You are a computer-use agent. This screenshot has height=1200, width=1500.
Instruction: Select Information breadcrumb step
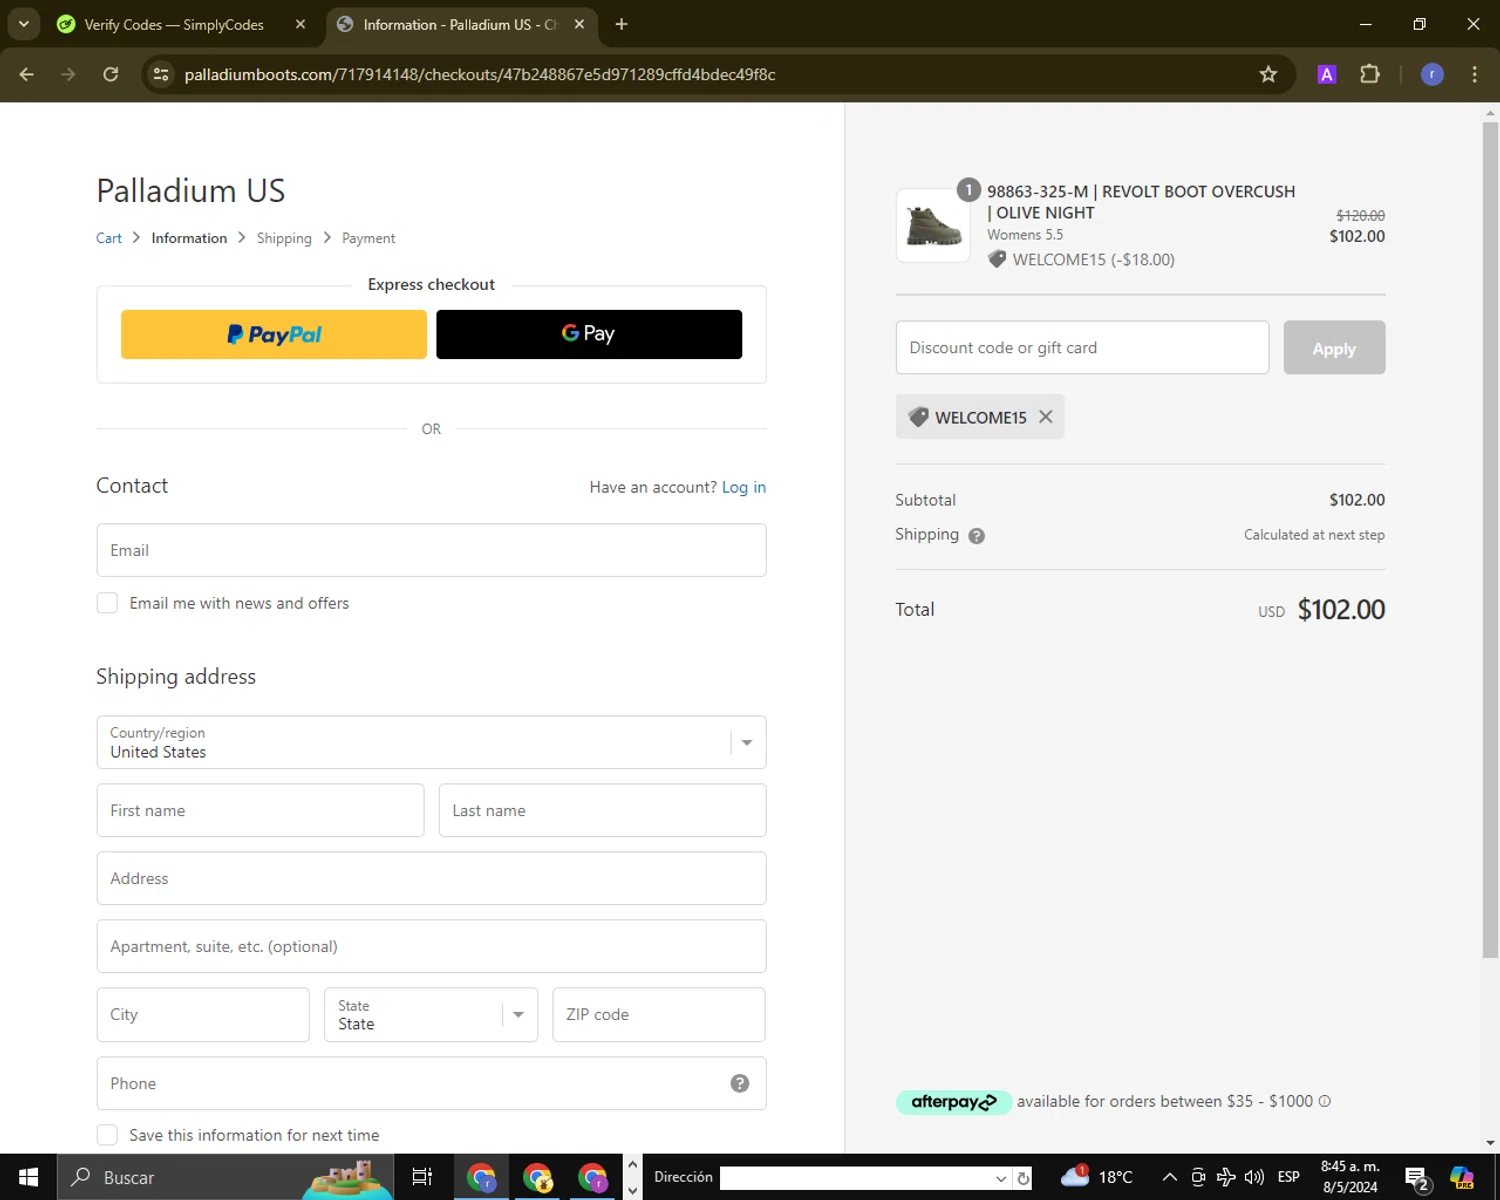(189, 238)
